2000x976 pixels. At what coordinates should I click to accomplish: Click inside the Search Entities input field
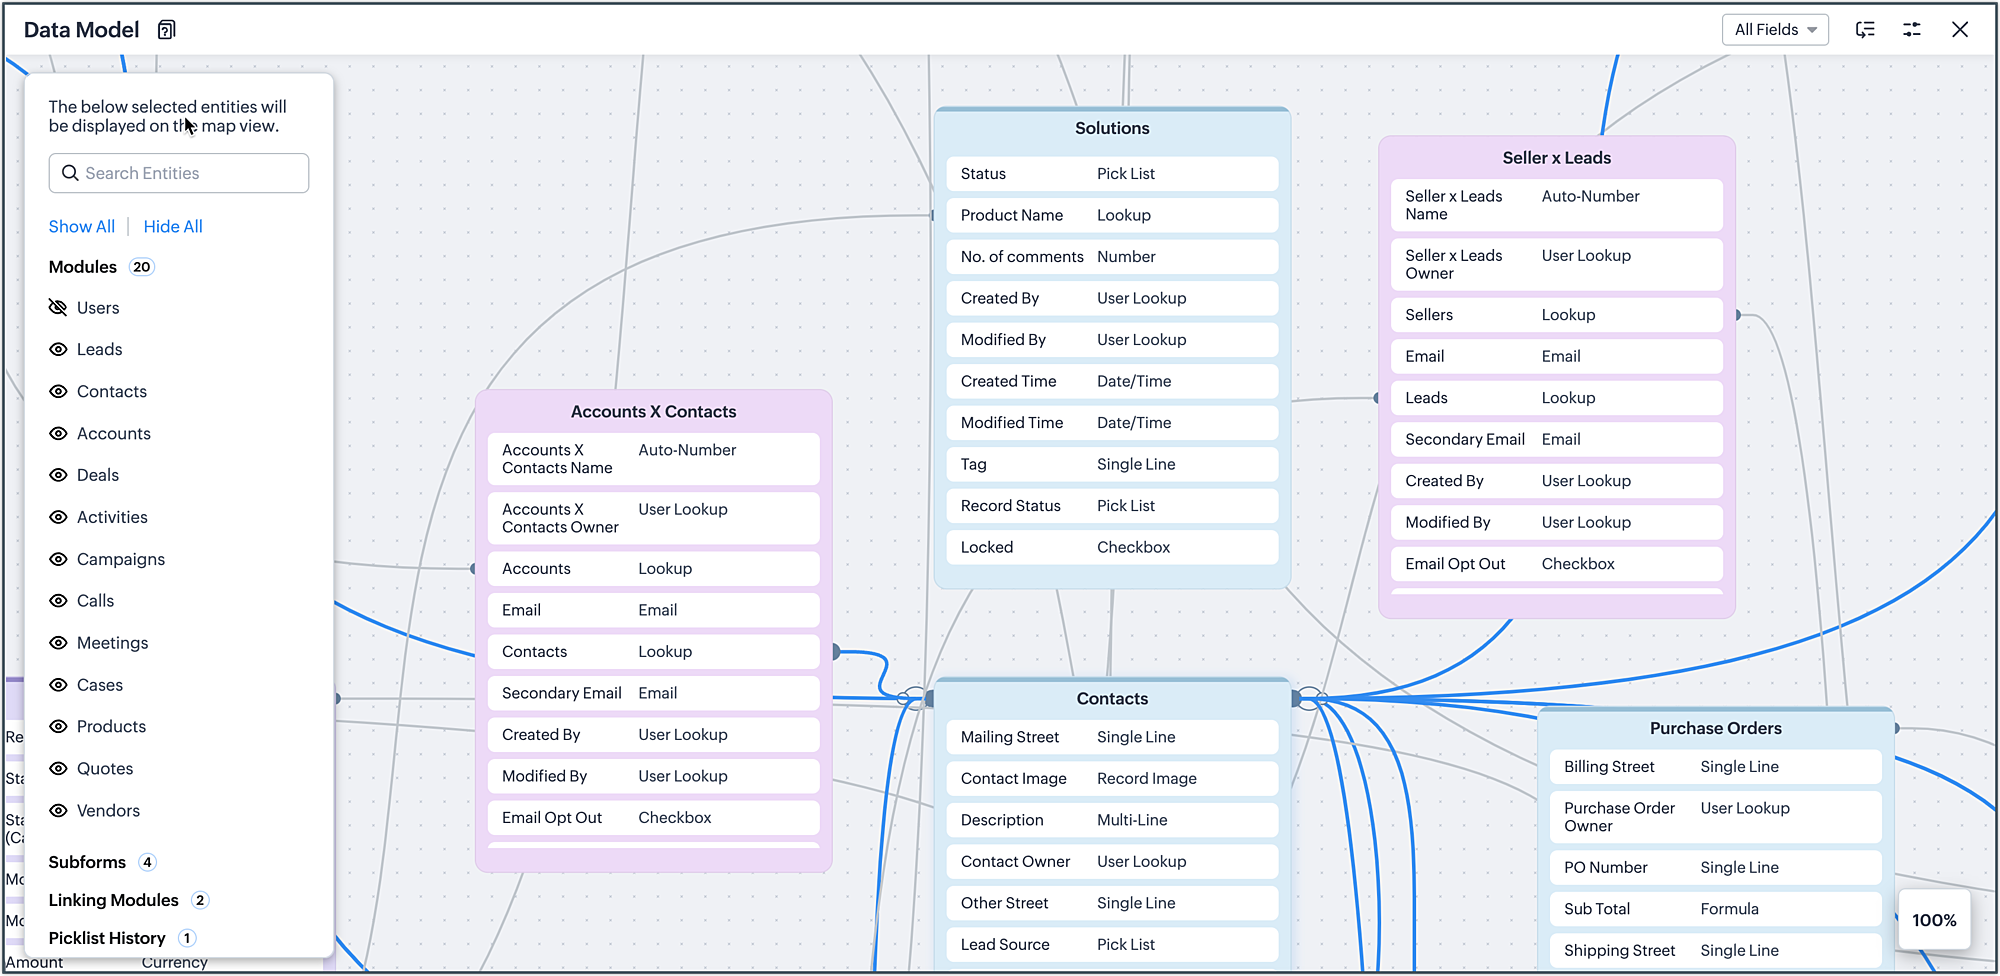point(190,173)
